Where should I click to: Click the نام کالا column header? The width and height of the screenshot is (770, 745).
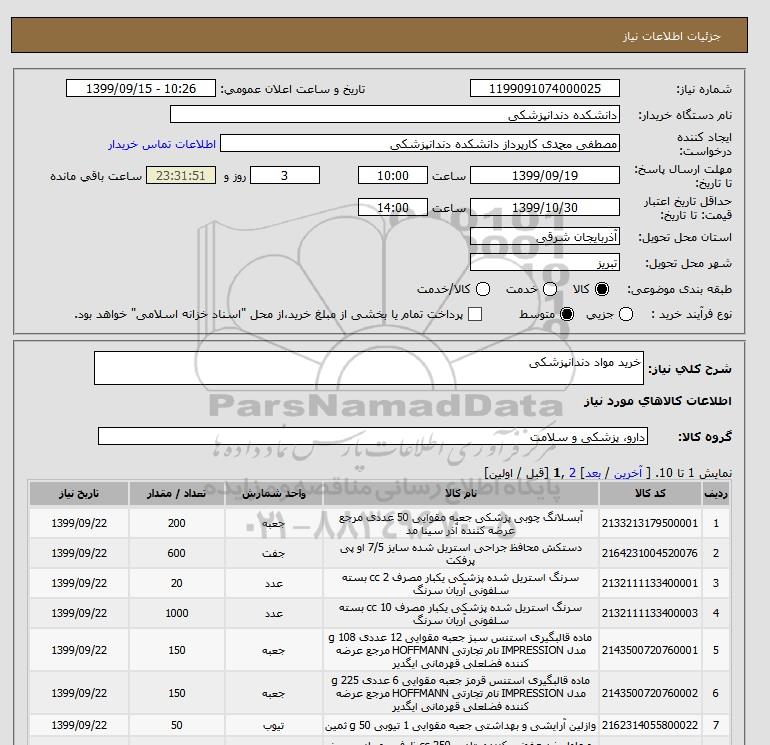click(461, 494)
